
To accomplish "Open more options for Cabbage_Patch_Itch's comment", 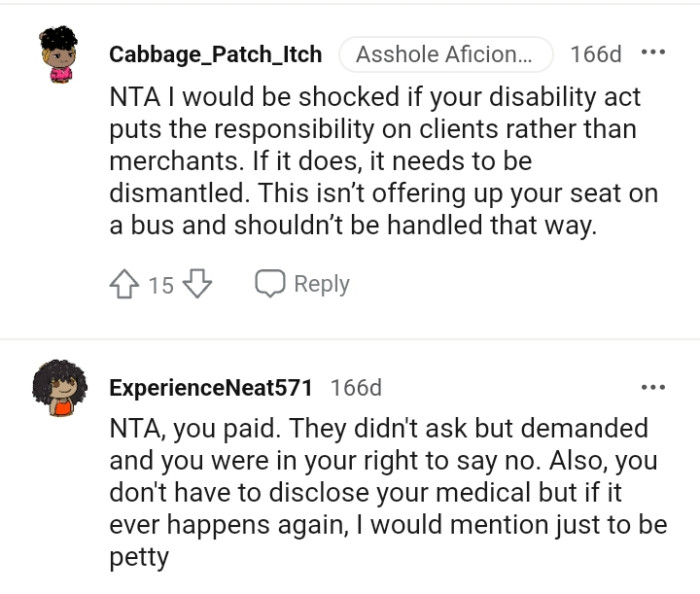I will (x=653, y=52).
